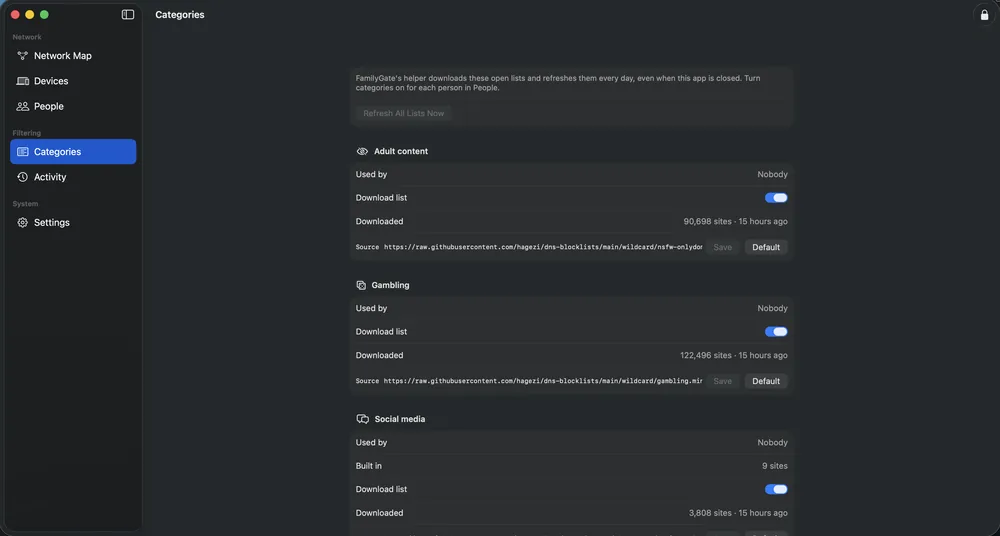Click the Adult content eye icon
This screenshot has height=536, width=1000.
click(x=362, y=151)
